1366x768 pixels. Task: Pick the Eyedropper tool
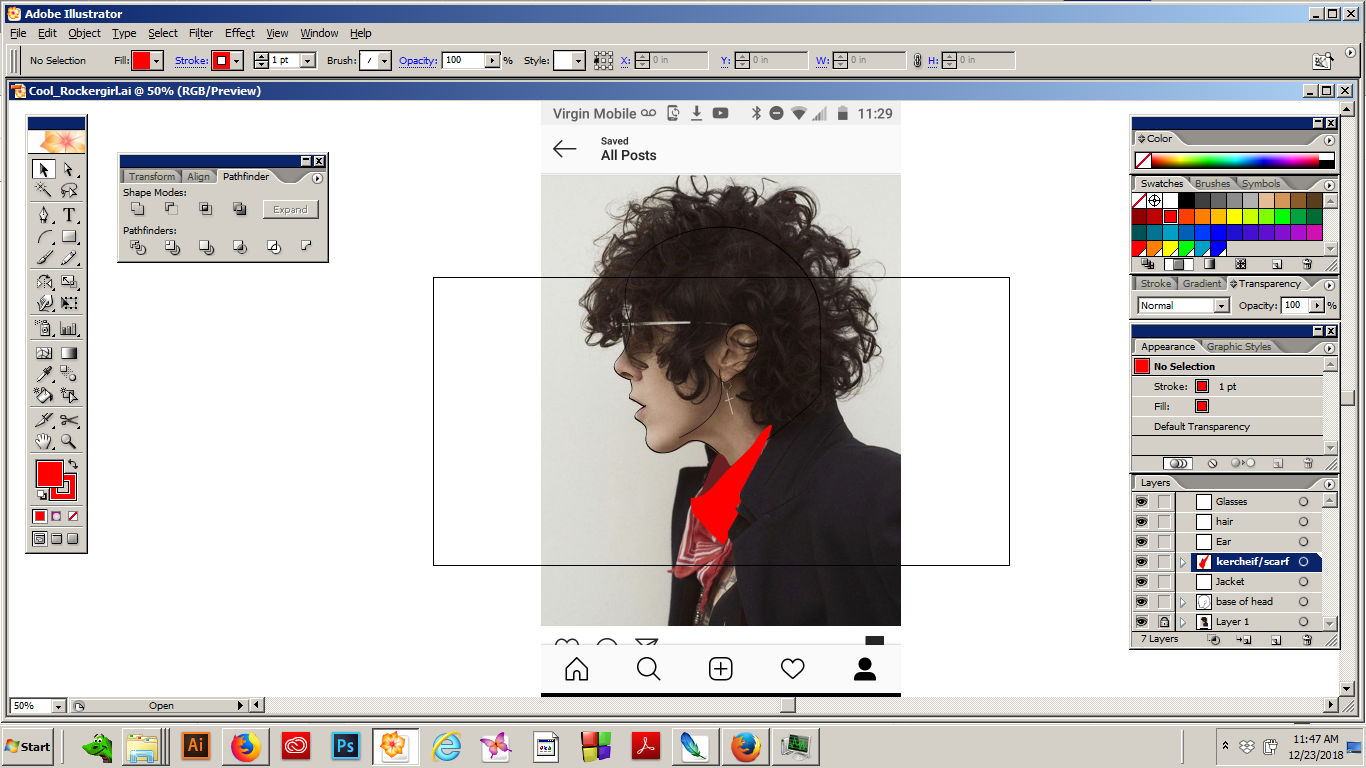pyautogui.click(x=43, y=374)
